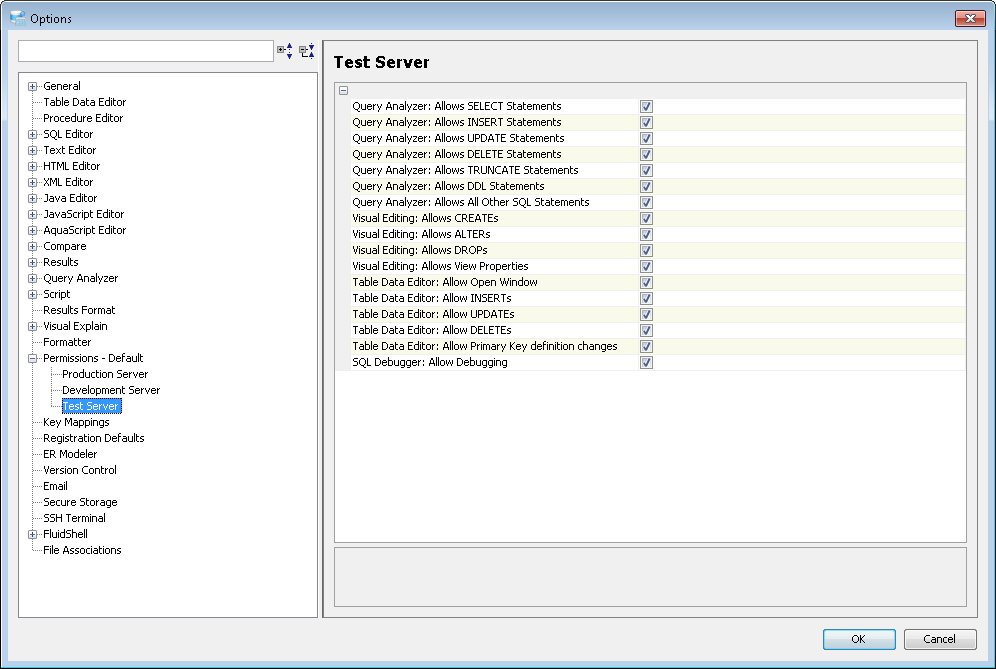Expand the JavaScript Editor tree node
The width and height of the screenshot is (996, 669).
[32, 215]
